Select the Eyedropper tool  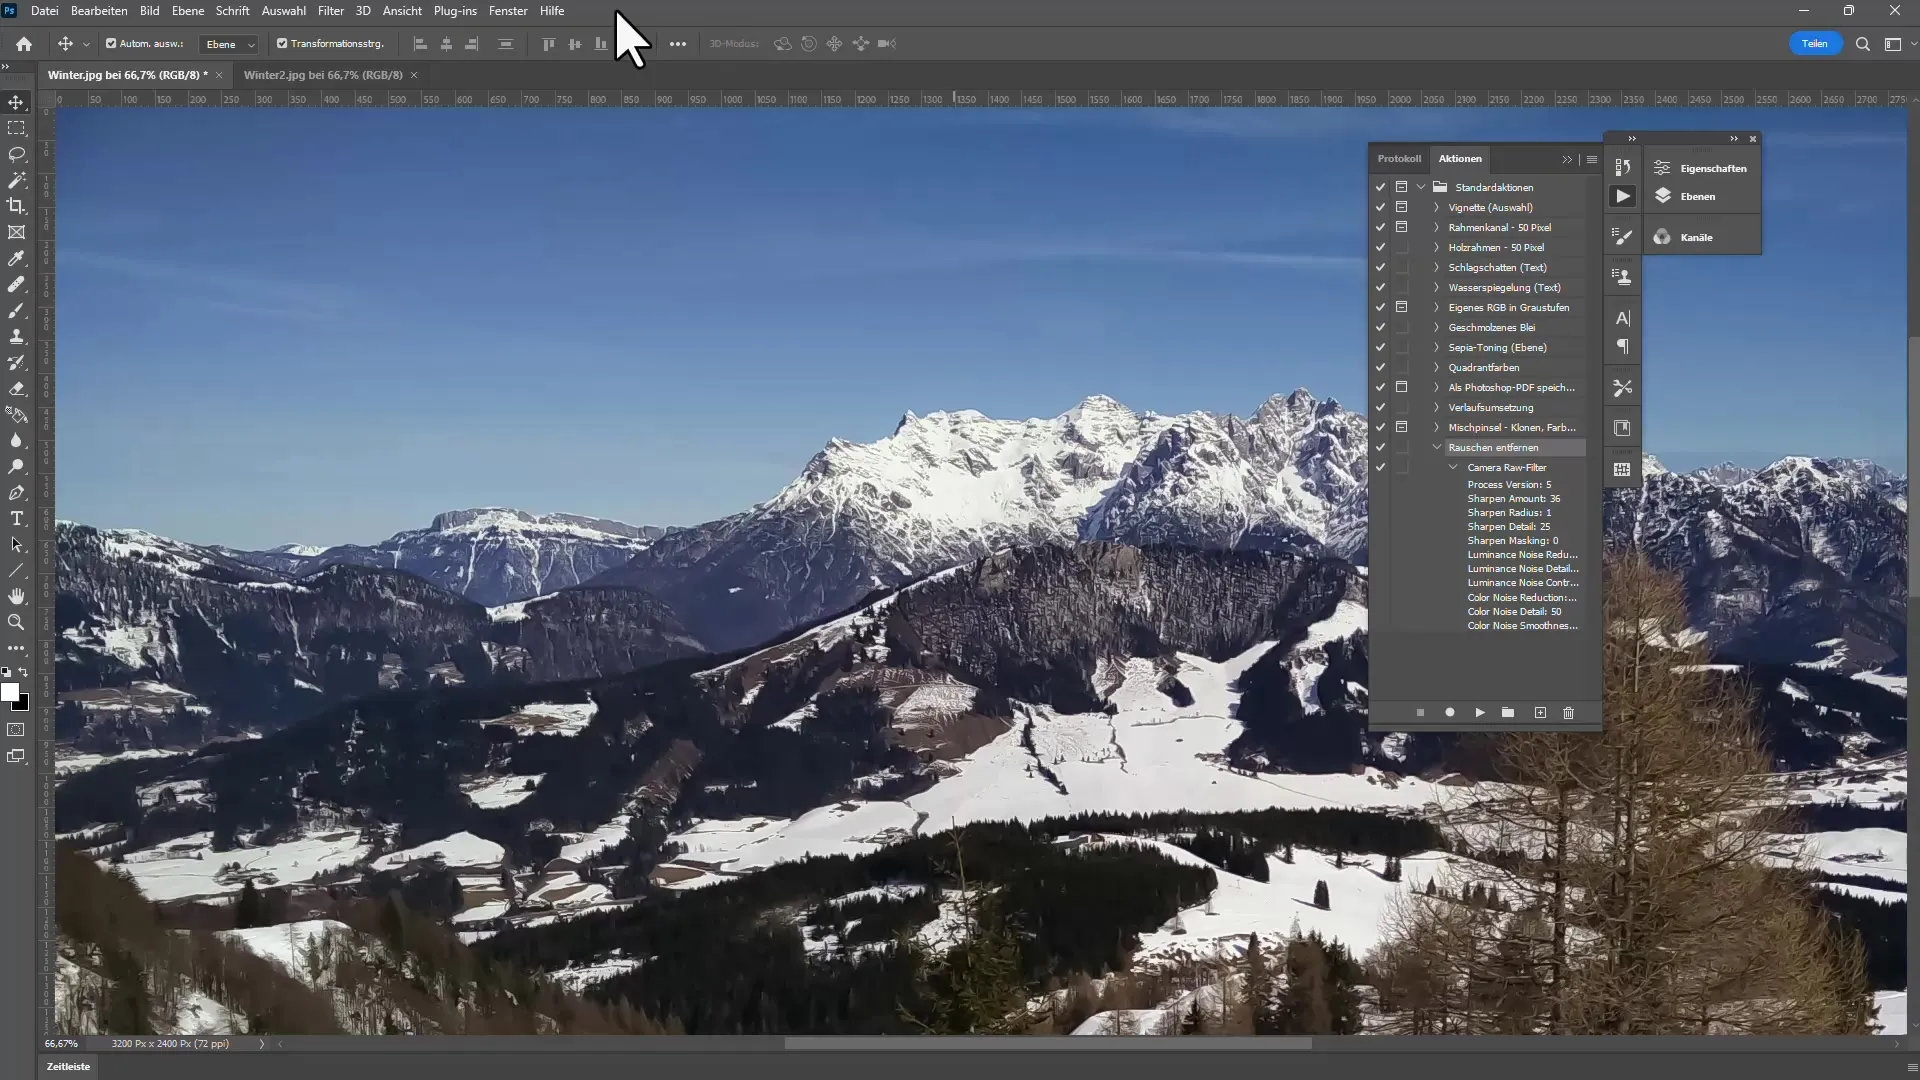click(17, 259)
